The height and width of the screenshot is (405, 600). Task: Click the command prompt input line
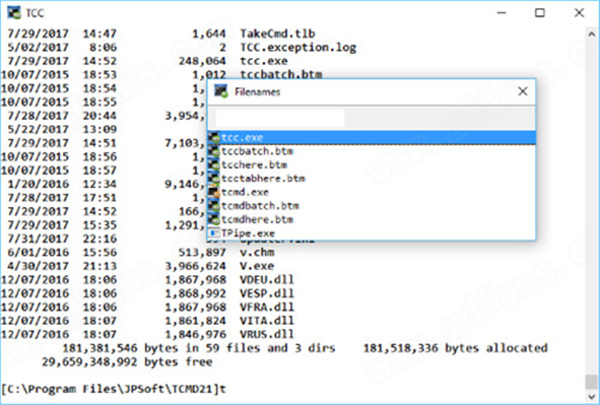(x=300, y=387)
